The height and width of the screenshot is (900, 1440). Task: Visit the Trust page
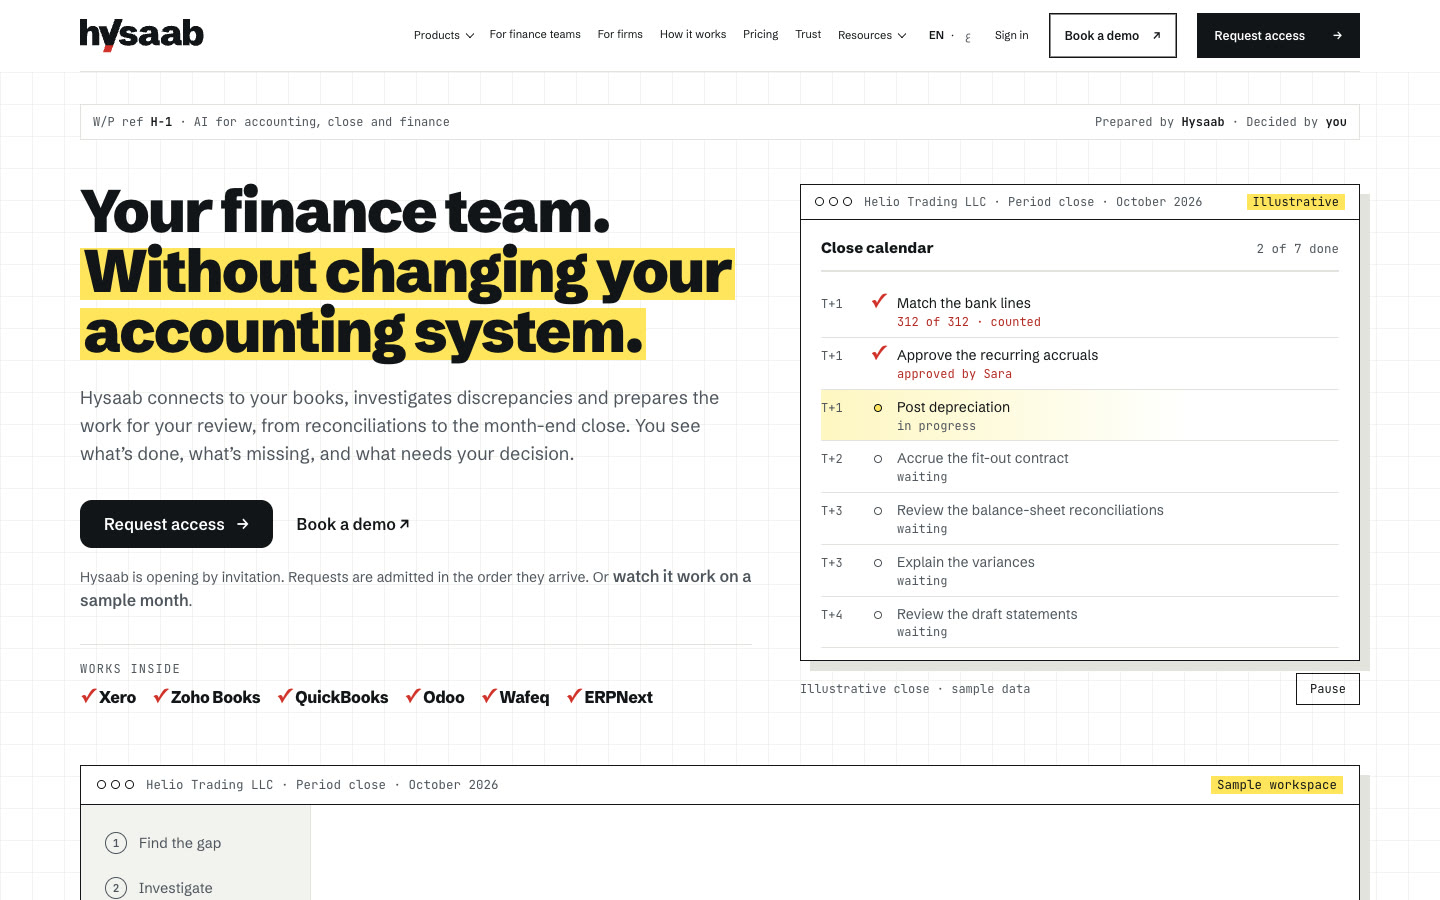click(x=808, y=35)
